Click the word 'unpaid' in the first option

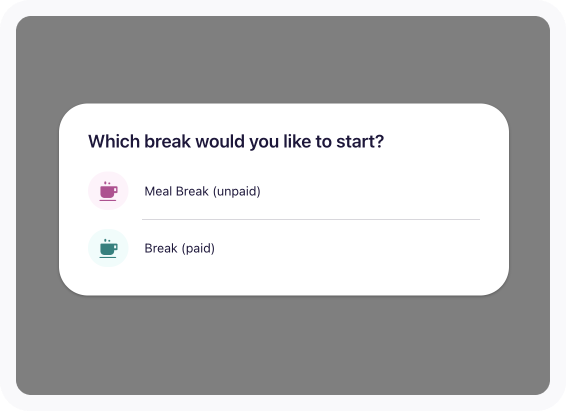(x=237, y=192)
